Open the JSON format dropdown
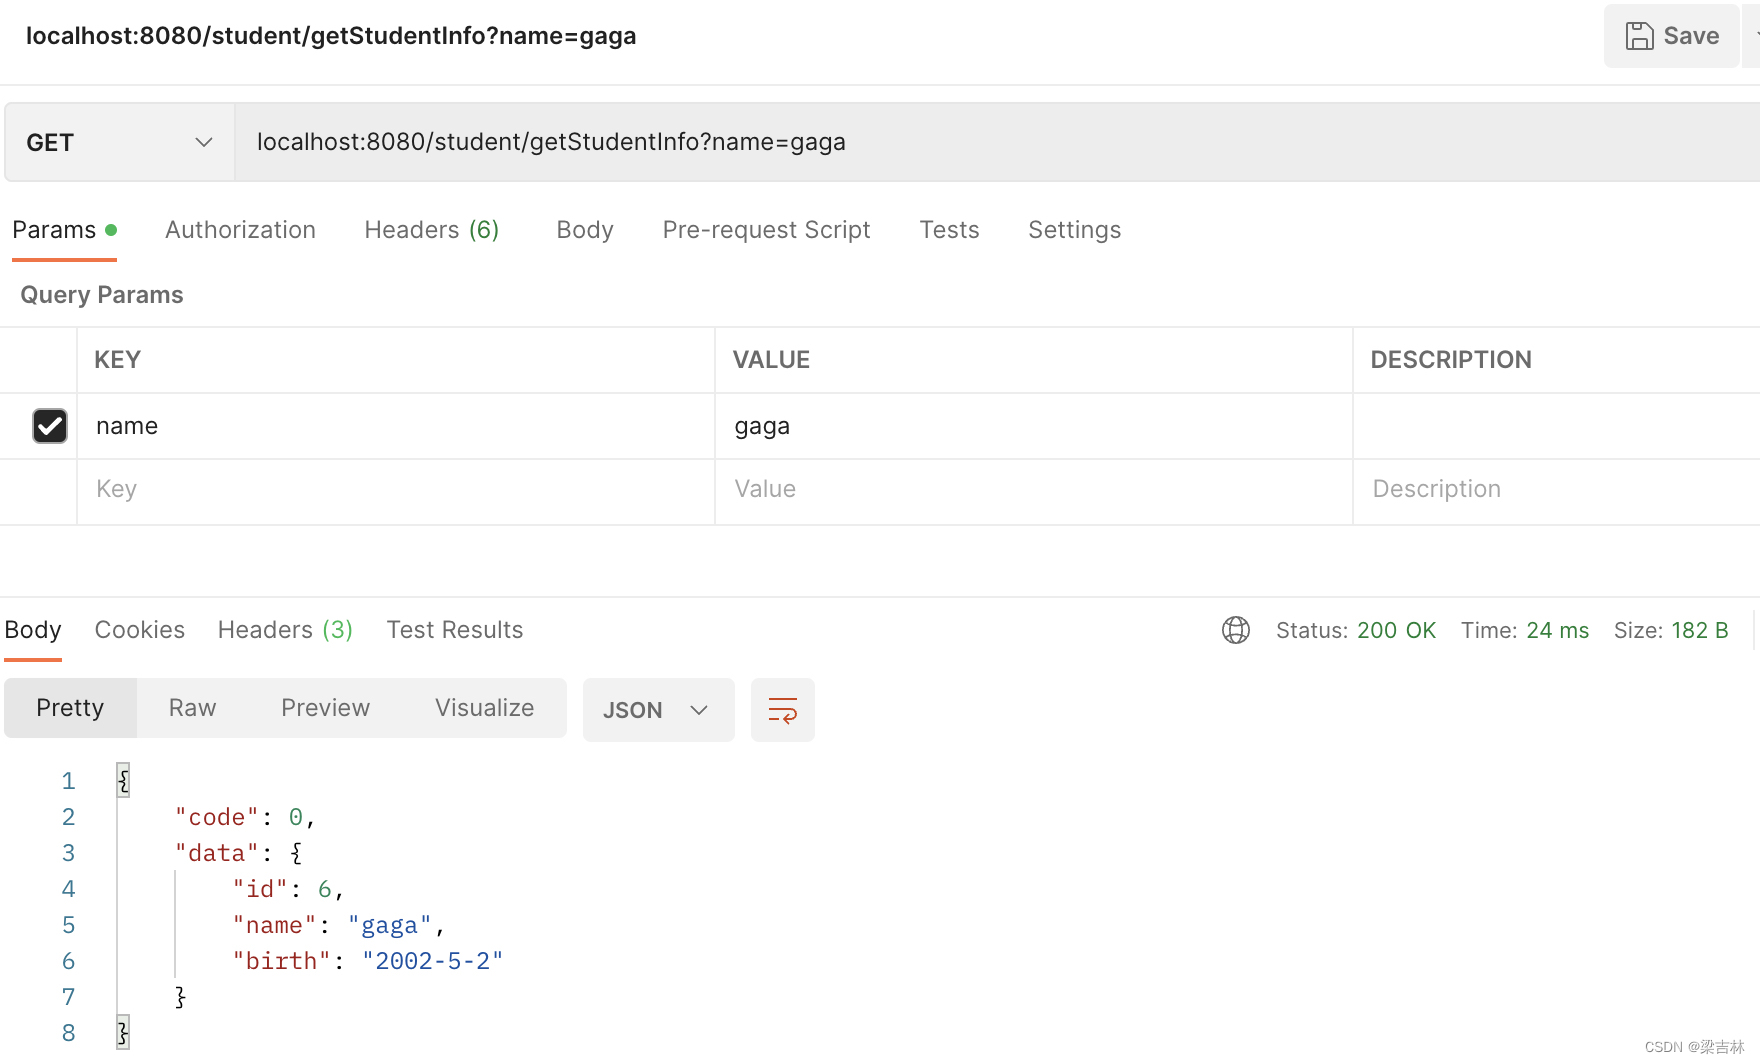Viewport: 1760px width, 1064px height. pyautogui.click(x=658, y=710)
